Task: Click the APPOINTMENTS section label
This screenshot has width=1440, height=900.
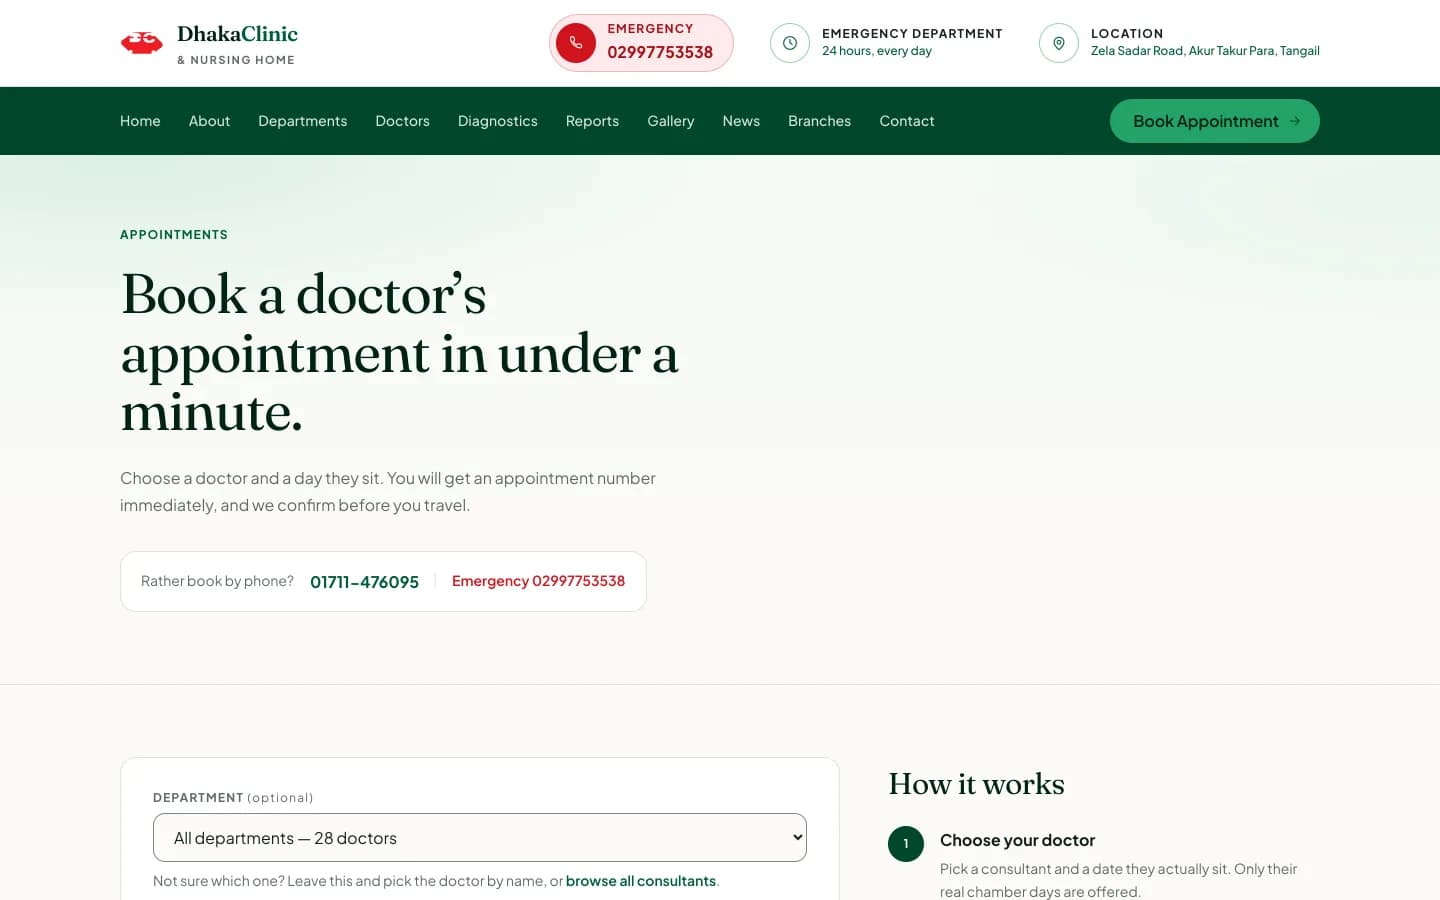Action: coord(174,235)
